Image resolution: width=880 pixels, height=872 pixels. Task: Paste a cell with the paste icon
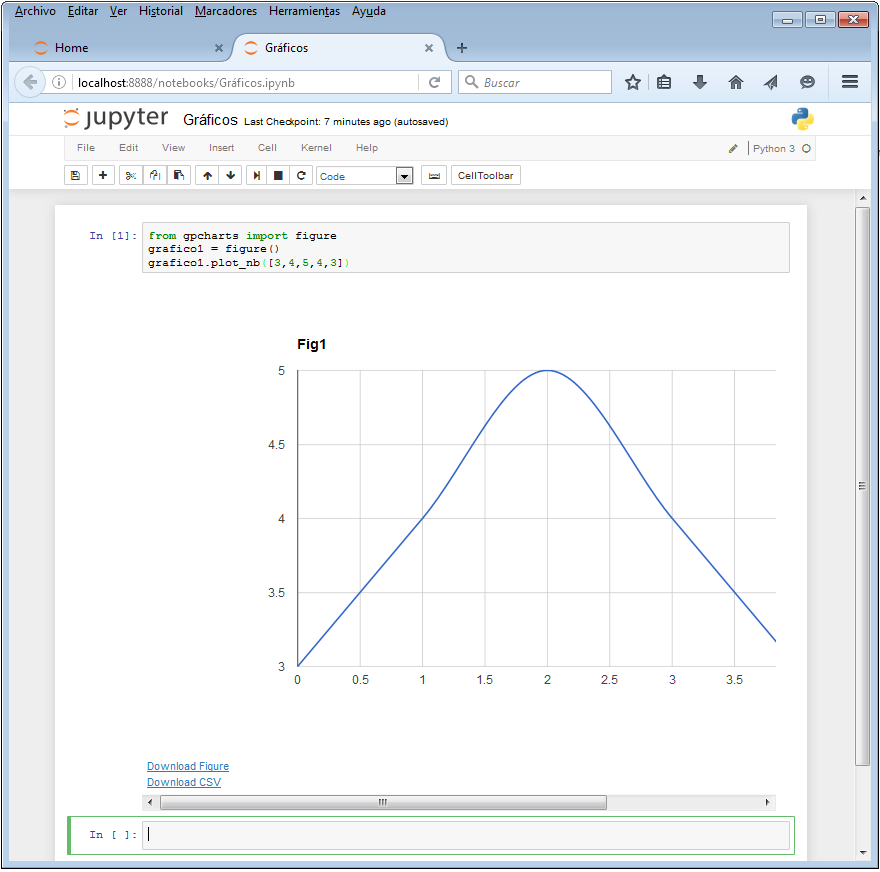180,175
